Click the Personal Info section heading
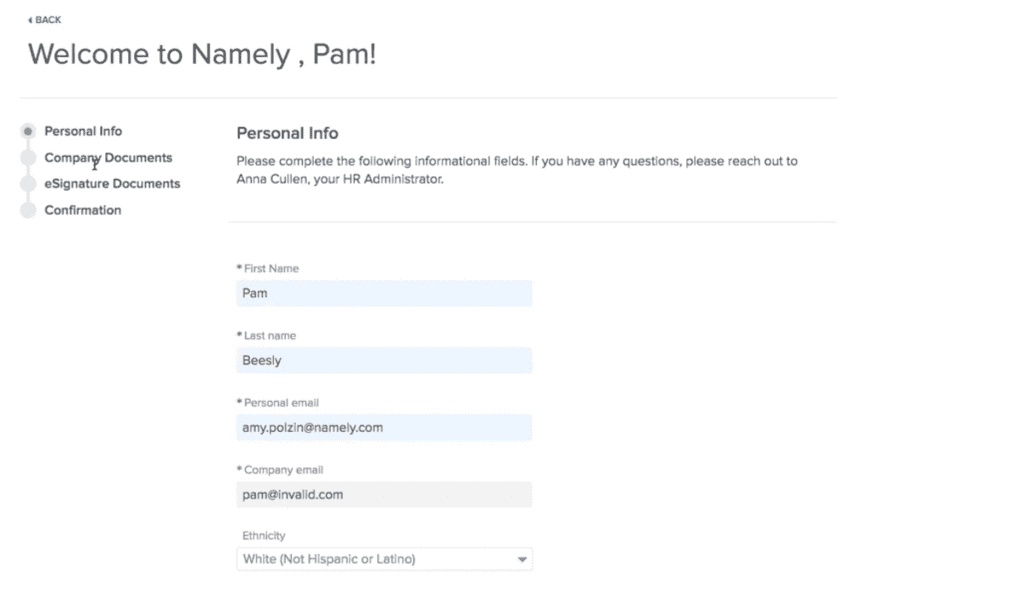1024x594 pixels. tap(287, 133)
